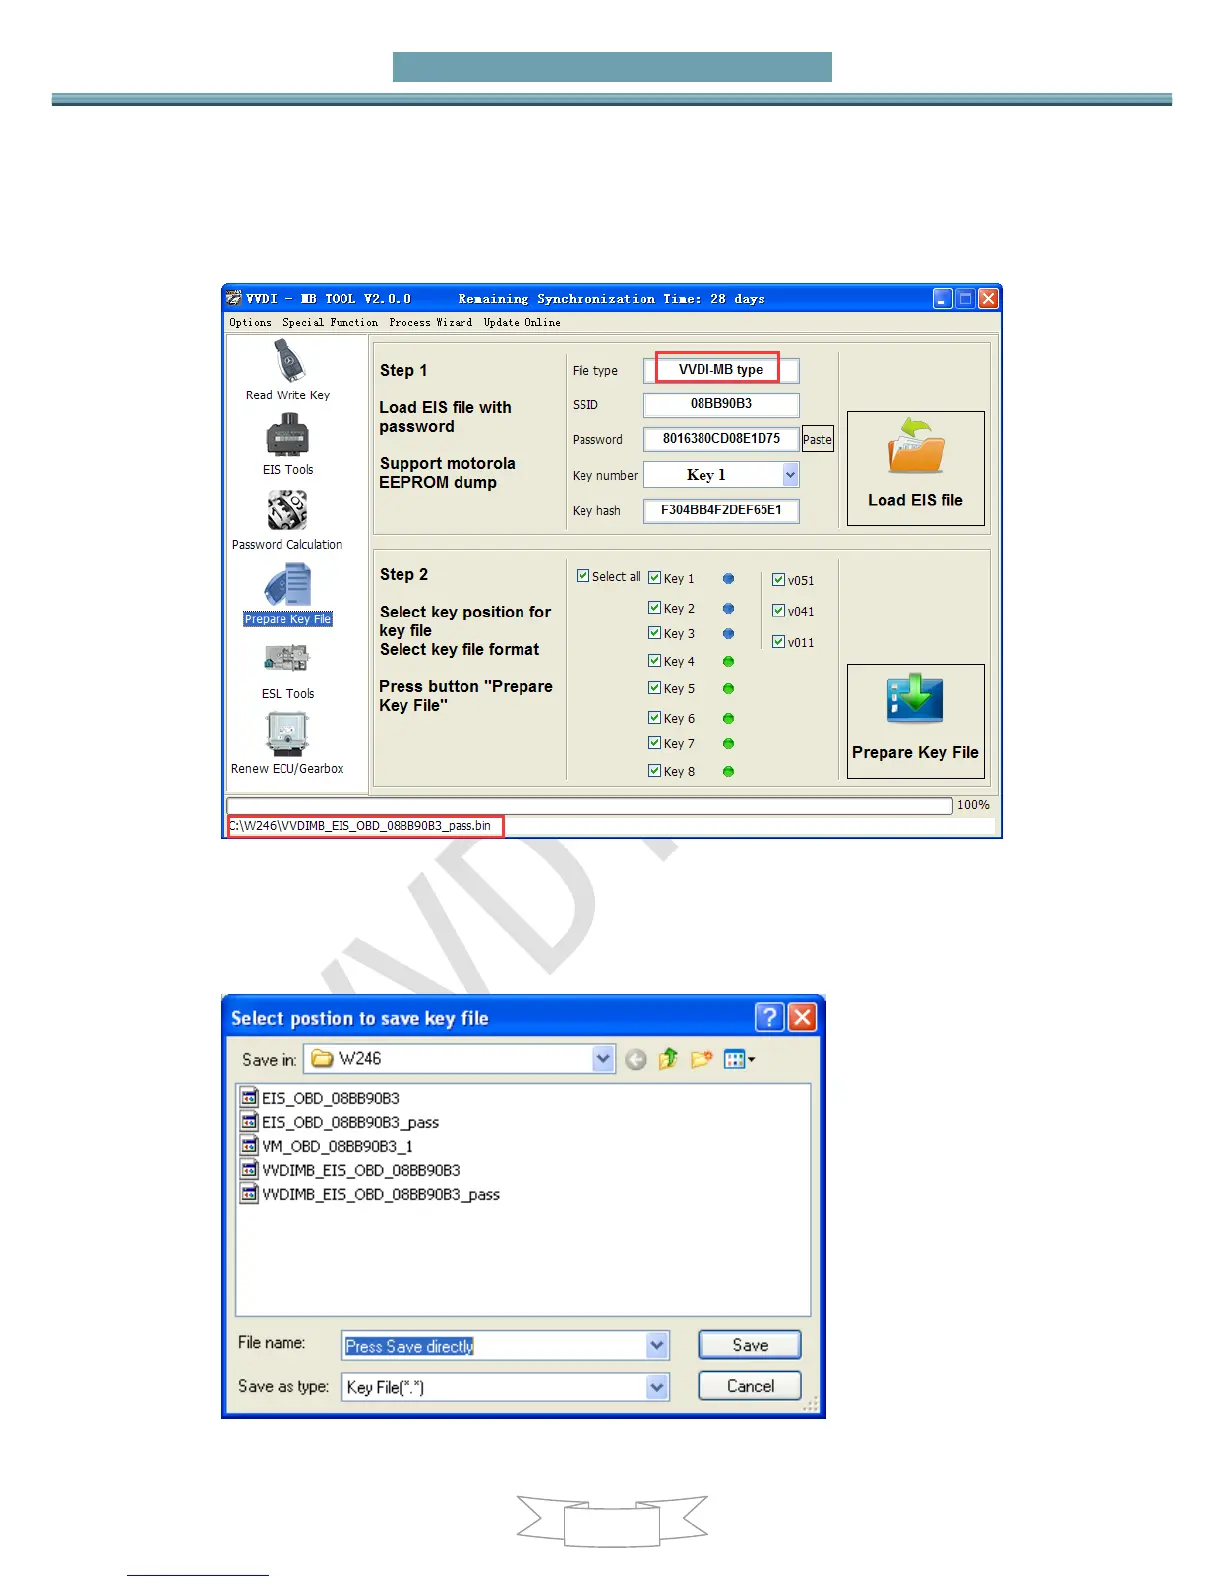Image resolution: width=1224 pixels, height=1584 pixels.
Task: Click the green status dot beside Key 4
Action: (728, 661)
